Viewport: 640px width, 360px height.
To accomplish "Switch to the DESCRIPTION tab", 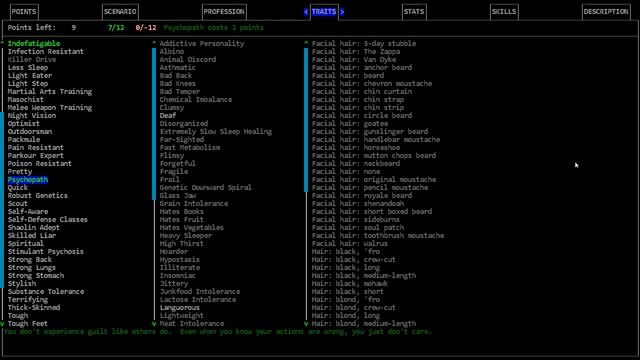I will [x=606, y=11].
